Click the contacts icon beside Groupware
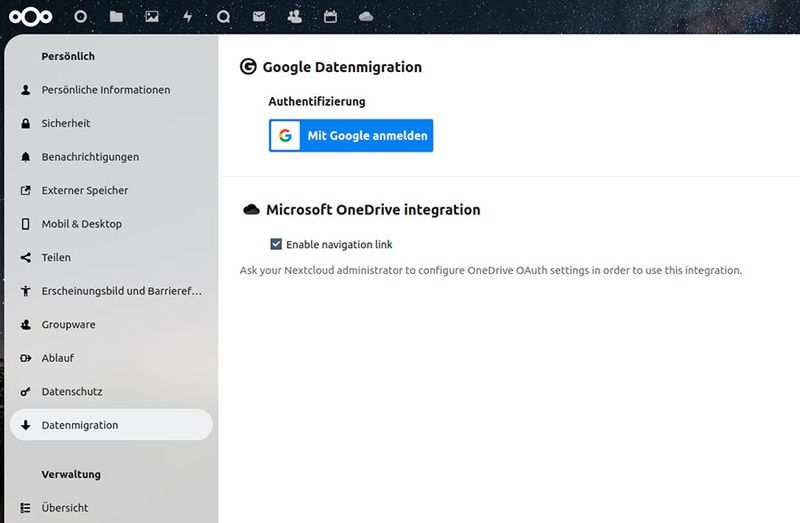The width and height of the screenshot is (800, 523). tap(26, 325)
